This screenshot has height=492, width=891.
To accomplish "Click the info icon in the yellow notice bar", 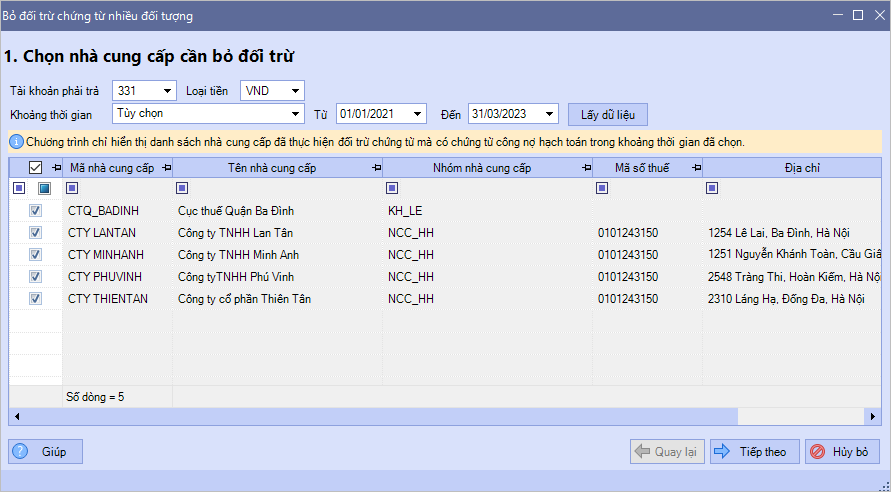I will tap(16, 142).
